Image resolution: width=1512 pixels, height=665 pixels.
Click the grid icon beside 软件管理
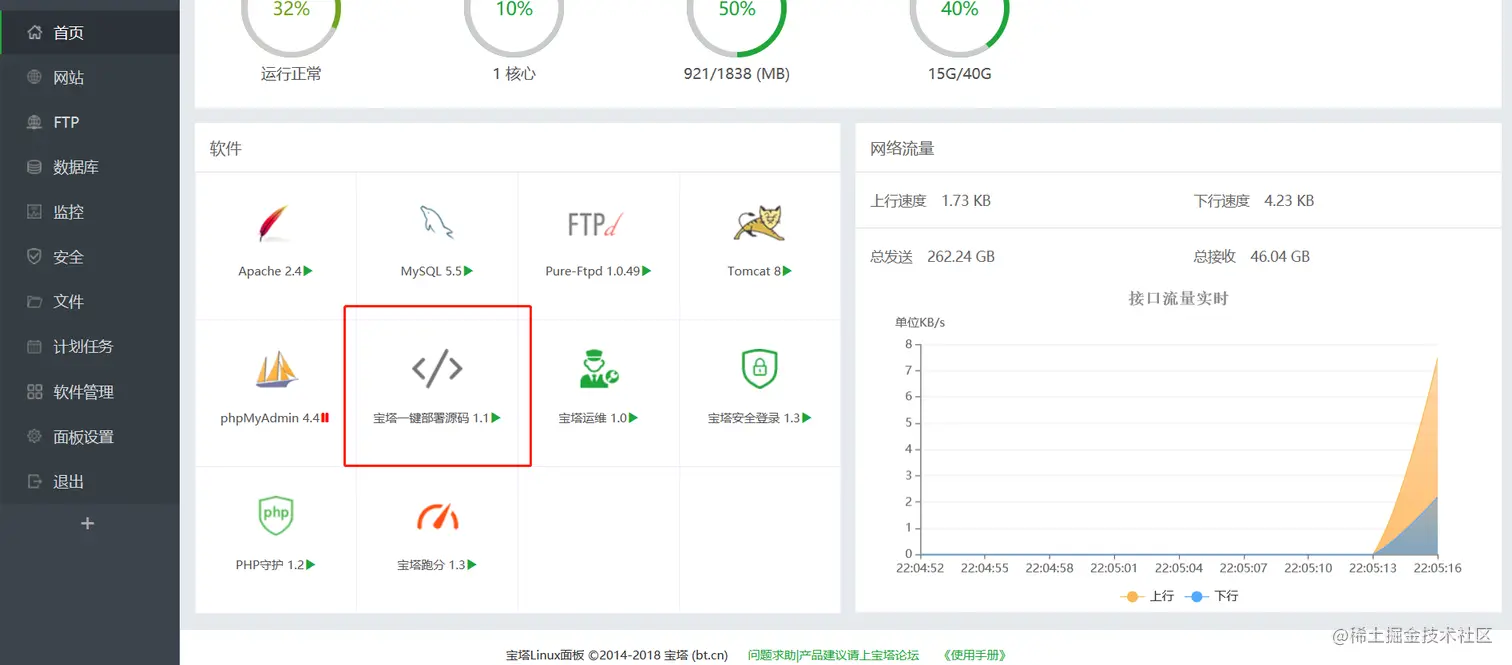tap(35, 392)
